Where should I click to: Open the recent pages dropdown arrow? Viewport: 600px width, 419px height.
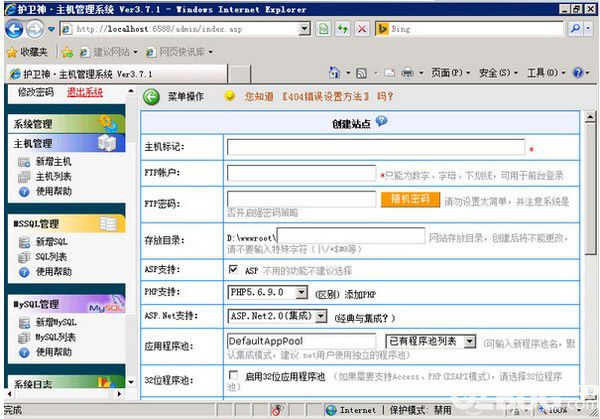pos(51,29)
